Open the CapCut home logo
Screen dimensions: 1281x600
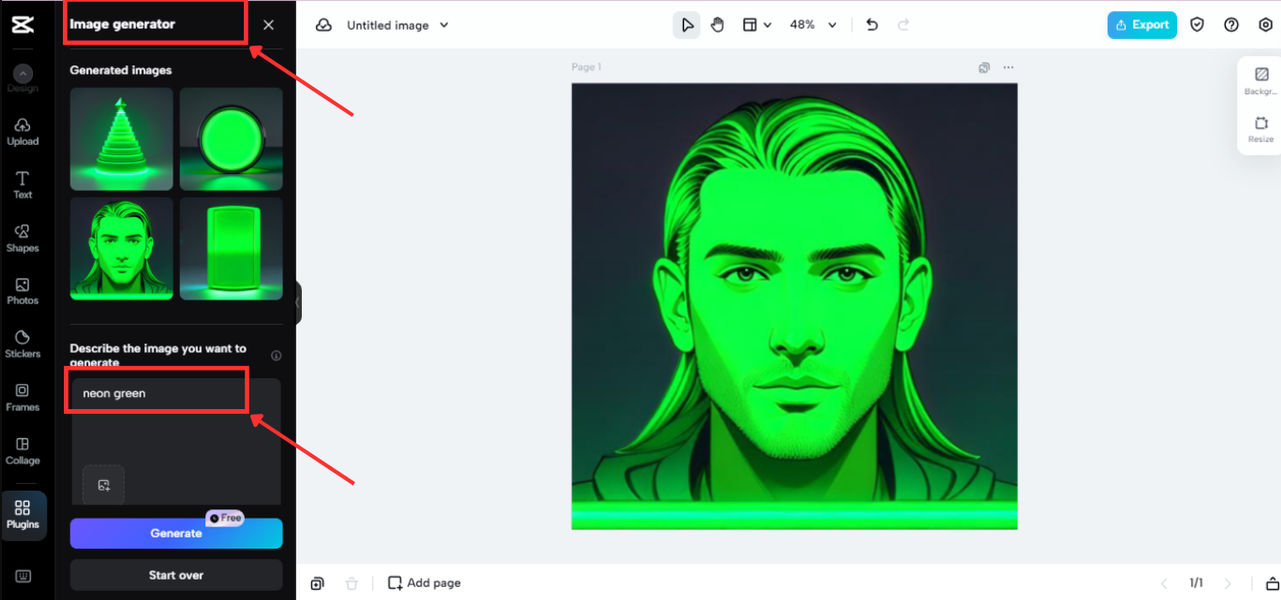[22, 25]
